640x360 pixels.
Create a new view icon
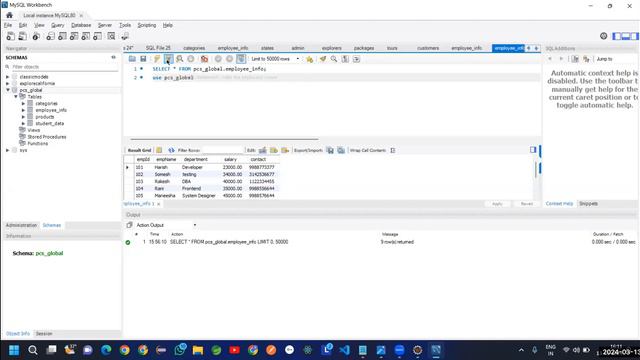[74, 36]
